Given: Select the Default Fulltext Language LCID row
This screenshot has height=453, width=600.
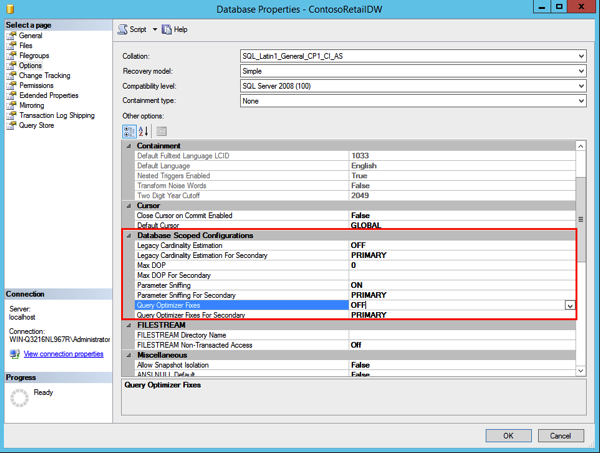Looking at the screenshot, I should pyautogui.click(x=355, y=156).
